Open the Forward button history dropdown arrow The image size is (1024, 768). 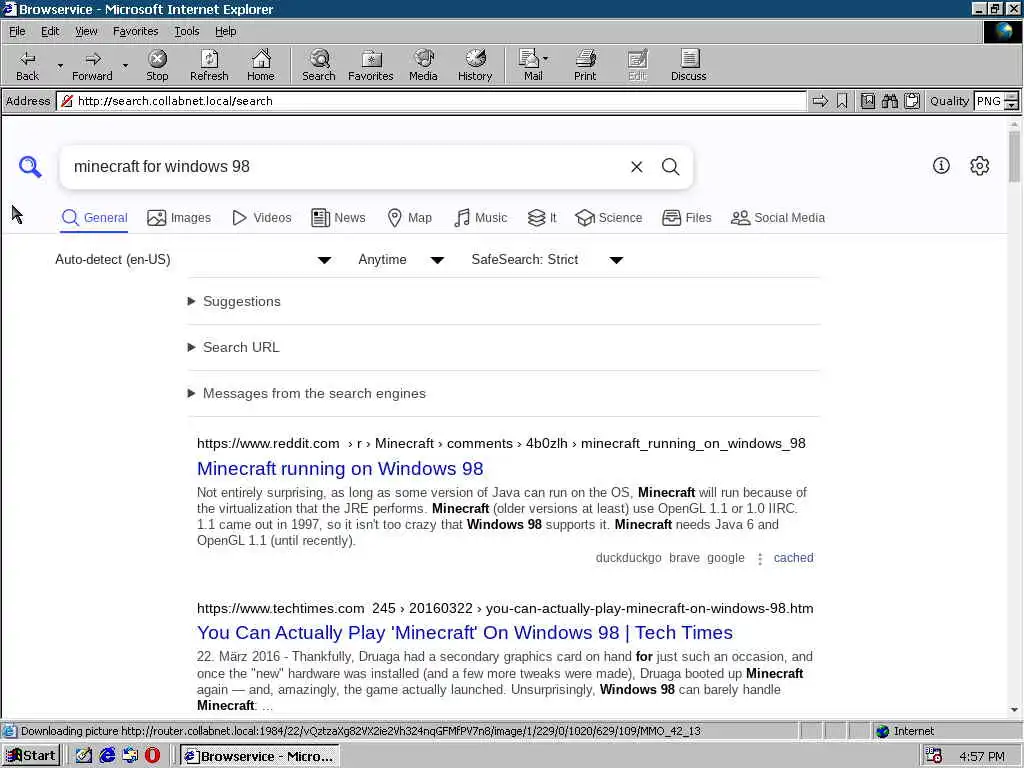click(x=125, y=65)
